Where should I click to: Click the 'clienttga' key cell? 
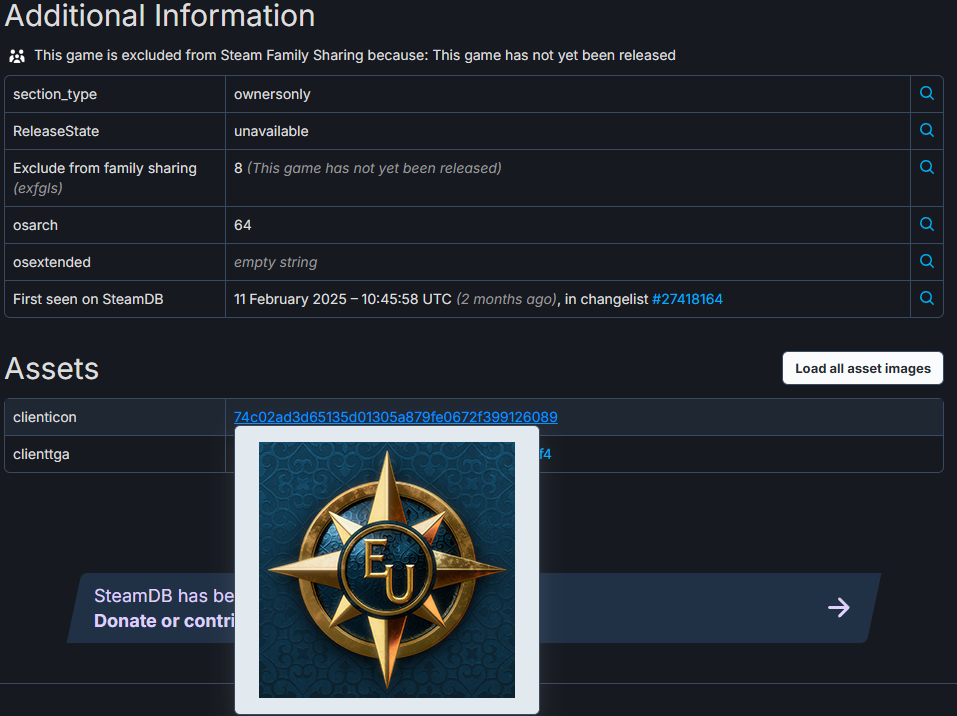[115, 454]
